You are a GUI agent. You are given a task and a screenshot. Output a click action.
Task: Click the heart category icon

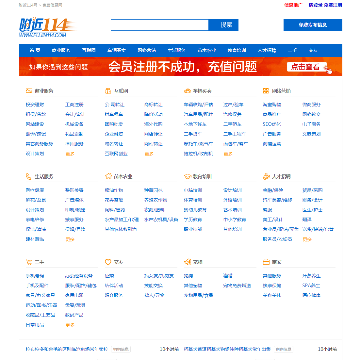[x=108, y=262]
